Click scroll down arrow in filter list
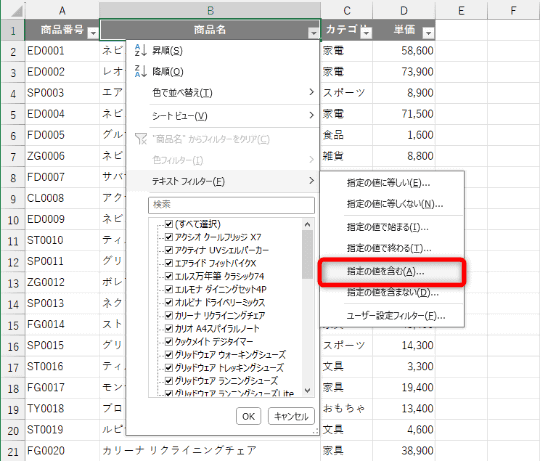 click(x=308, y=391)
